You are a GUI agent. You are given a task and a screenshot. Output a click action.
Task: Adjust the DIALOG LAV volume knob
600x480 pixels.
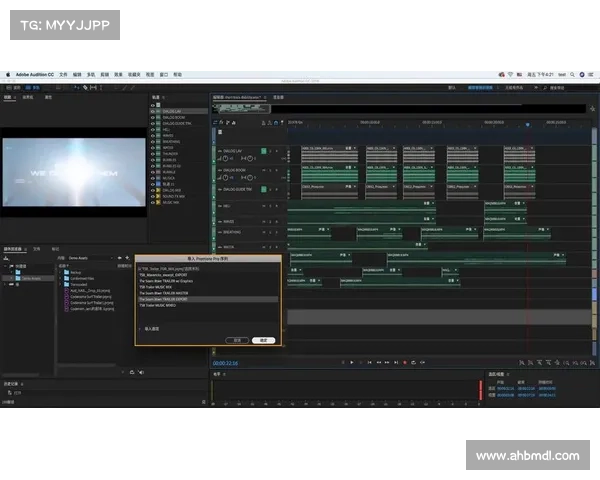tap(225, 158)
